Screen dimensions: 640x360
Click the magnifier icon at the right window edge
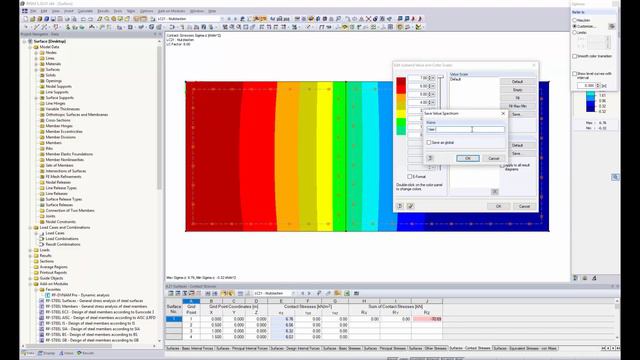click(x=615, y=177)
